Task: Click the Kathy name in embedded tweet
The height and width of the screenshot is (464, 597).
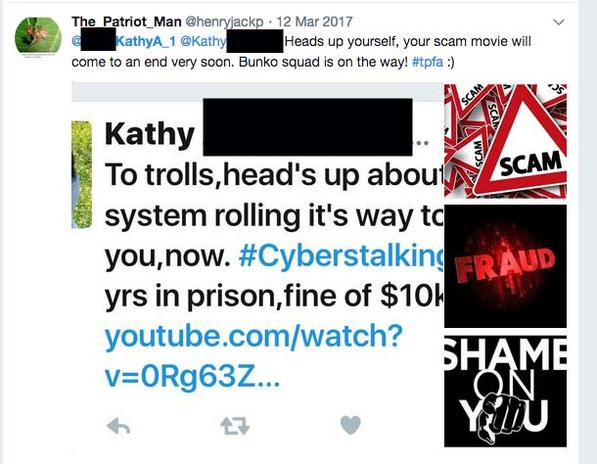Action: [x=149, y=134]
